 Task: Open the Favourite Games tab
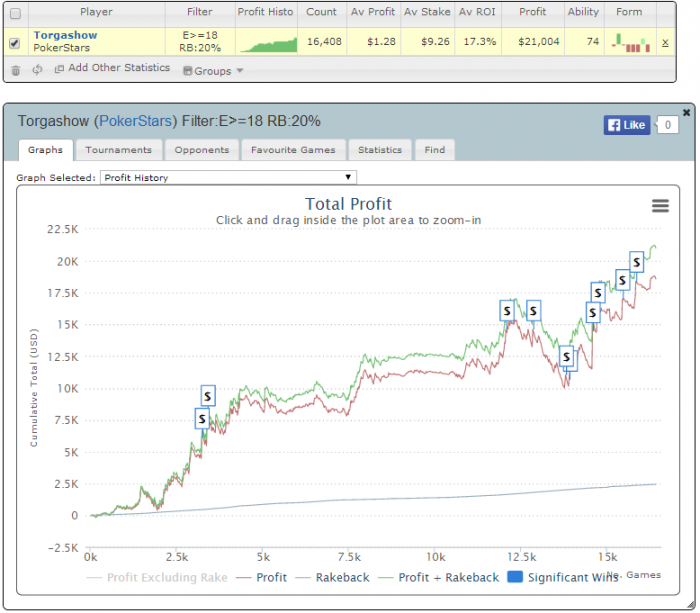click(x=293, y=150)
